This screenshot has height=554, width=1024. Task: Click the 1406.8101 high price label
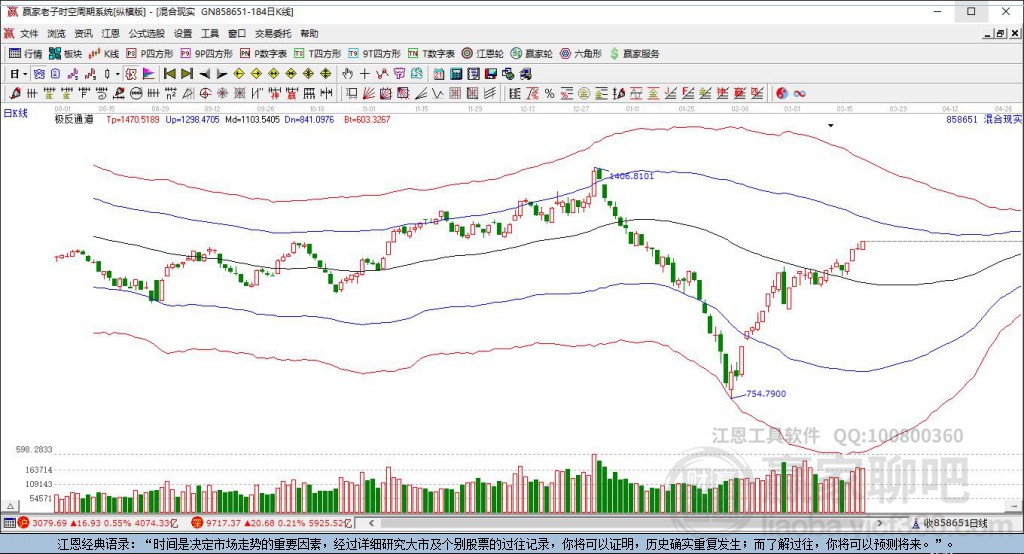[x=632, y=176]
